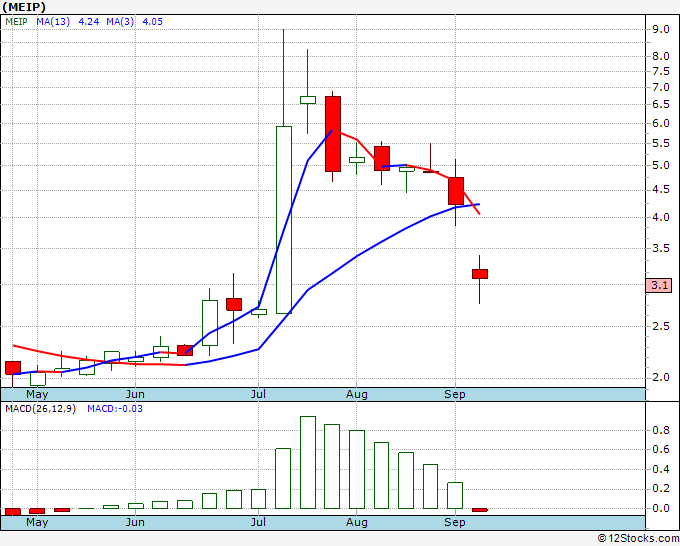Click the 6.0 price axis label
Screen dimensions: 680x546
click(x=661, y=124)
